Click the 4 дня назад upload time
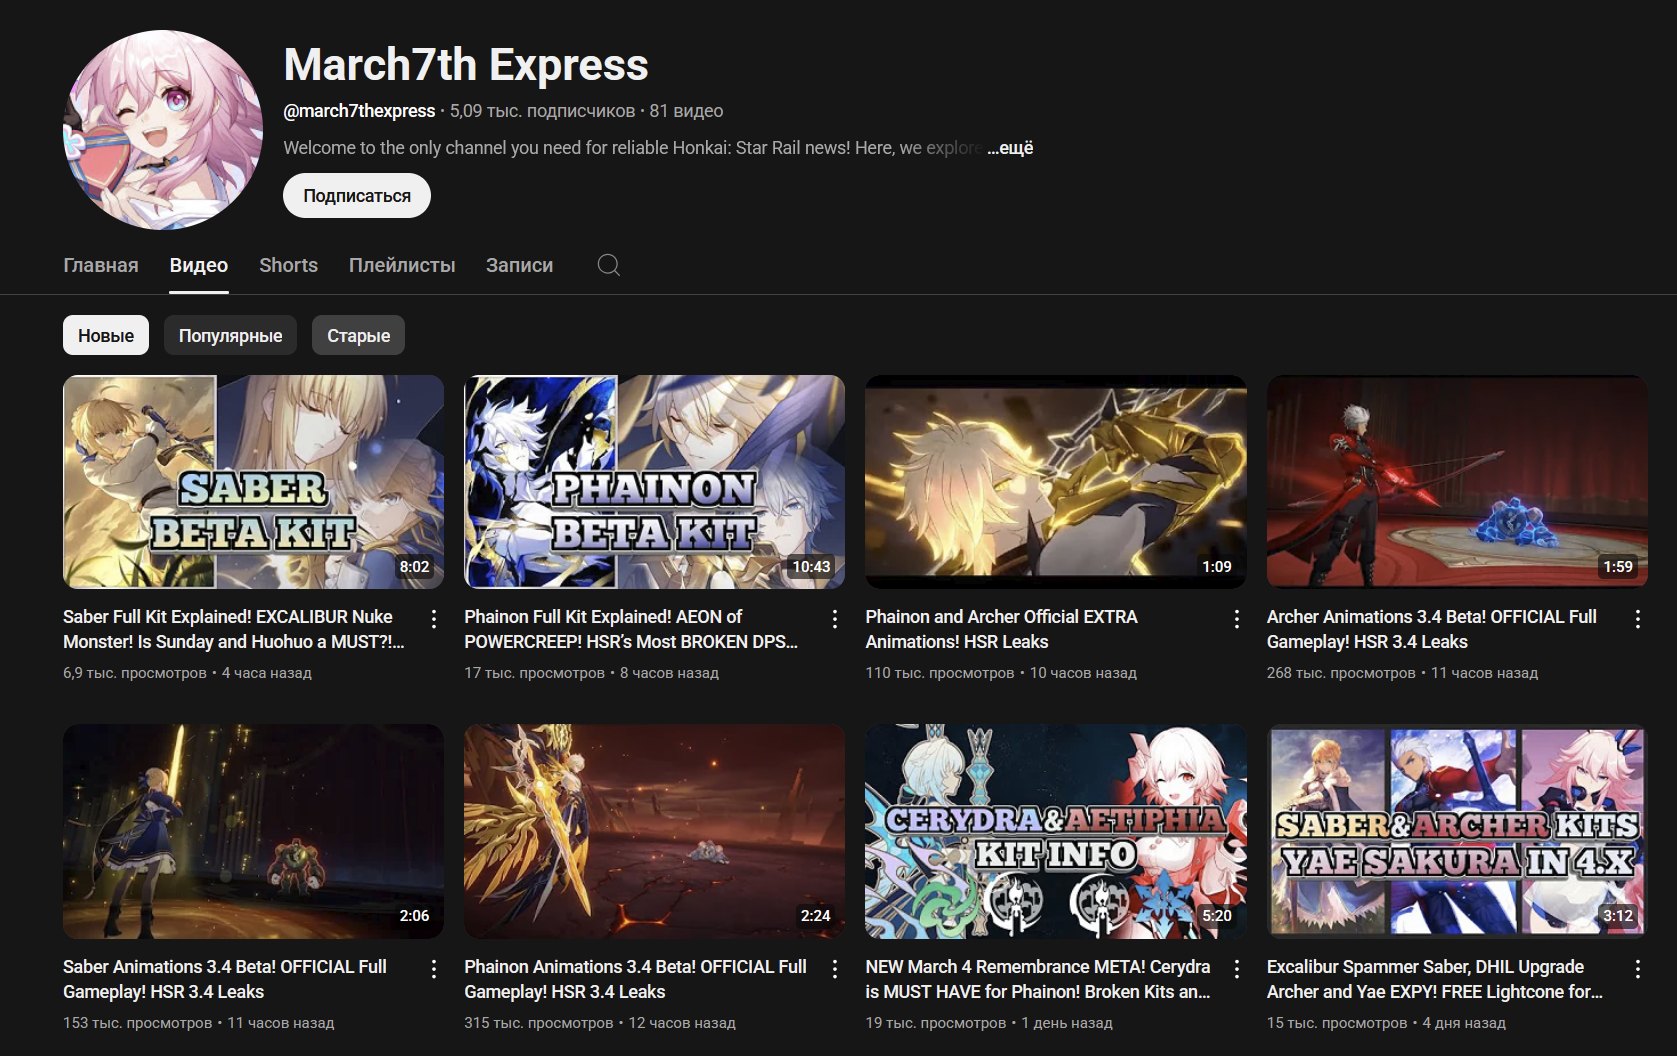 coord(1464,1023)
